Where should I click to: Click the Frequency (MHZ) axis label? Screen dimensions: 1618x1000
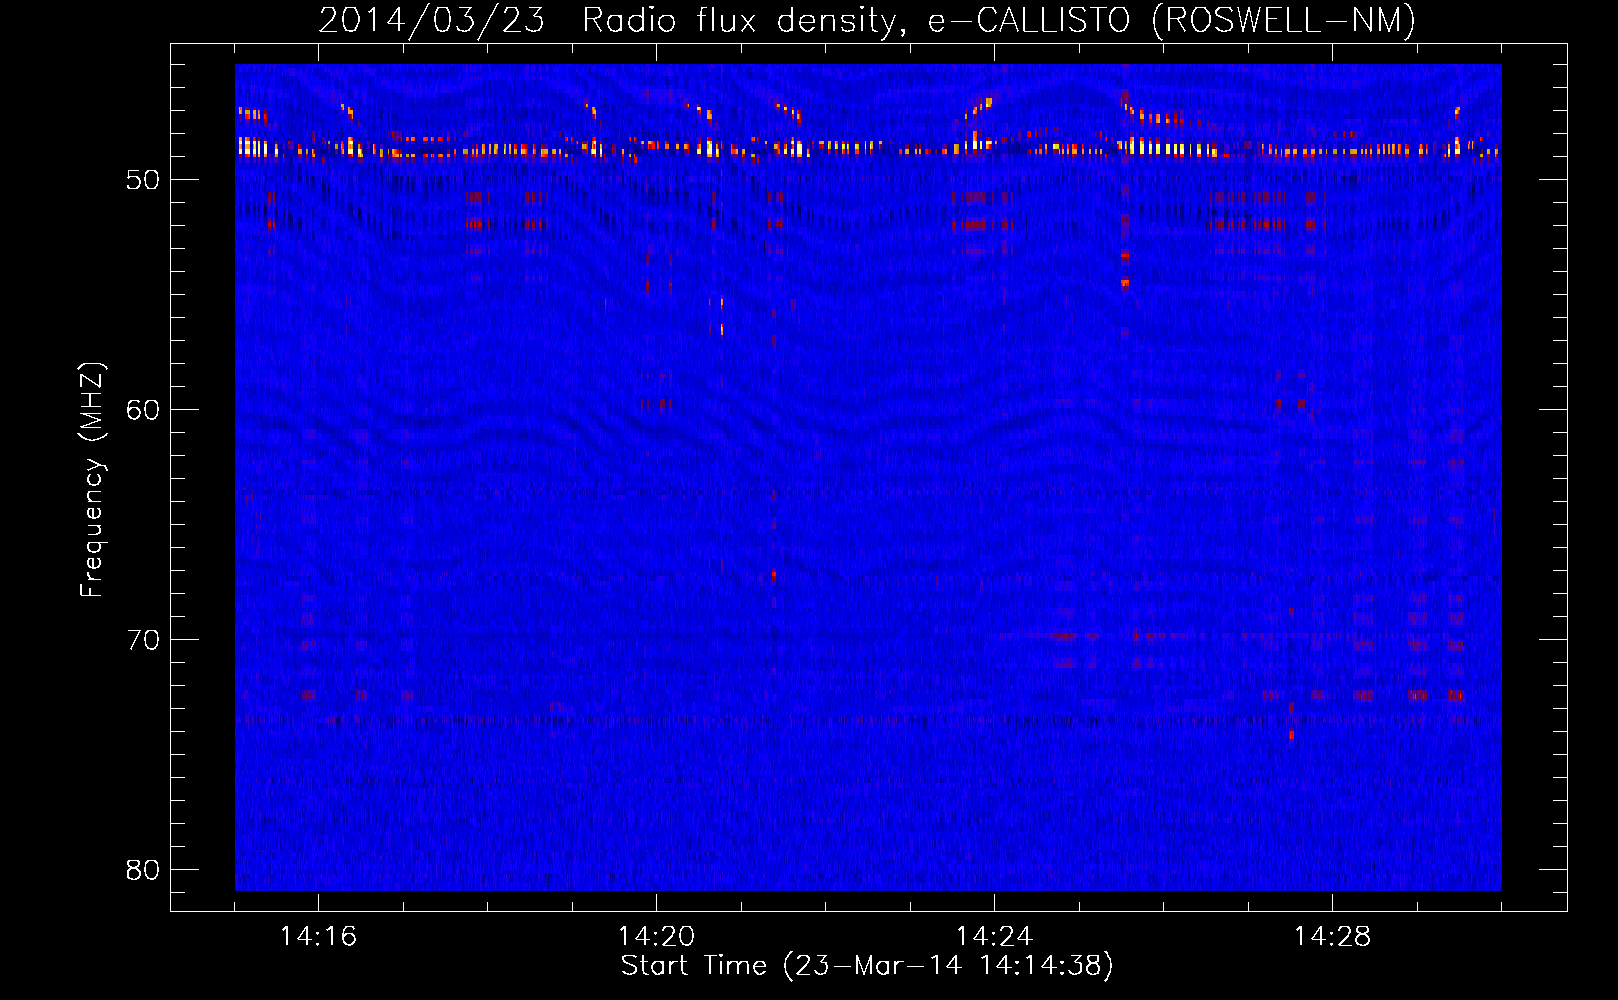pyautogui.click(x=92, y=480)
